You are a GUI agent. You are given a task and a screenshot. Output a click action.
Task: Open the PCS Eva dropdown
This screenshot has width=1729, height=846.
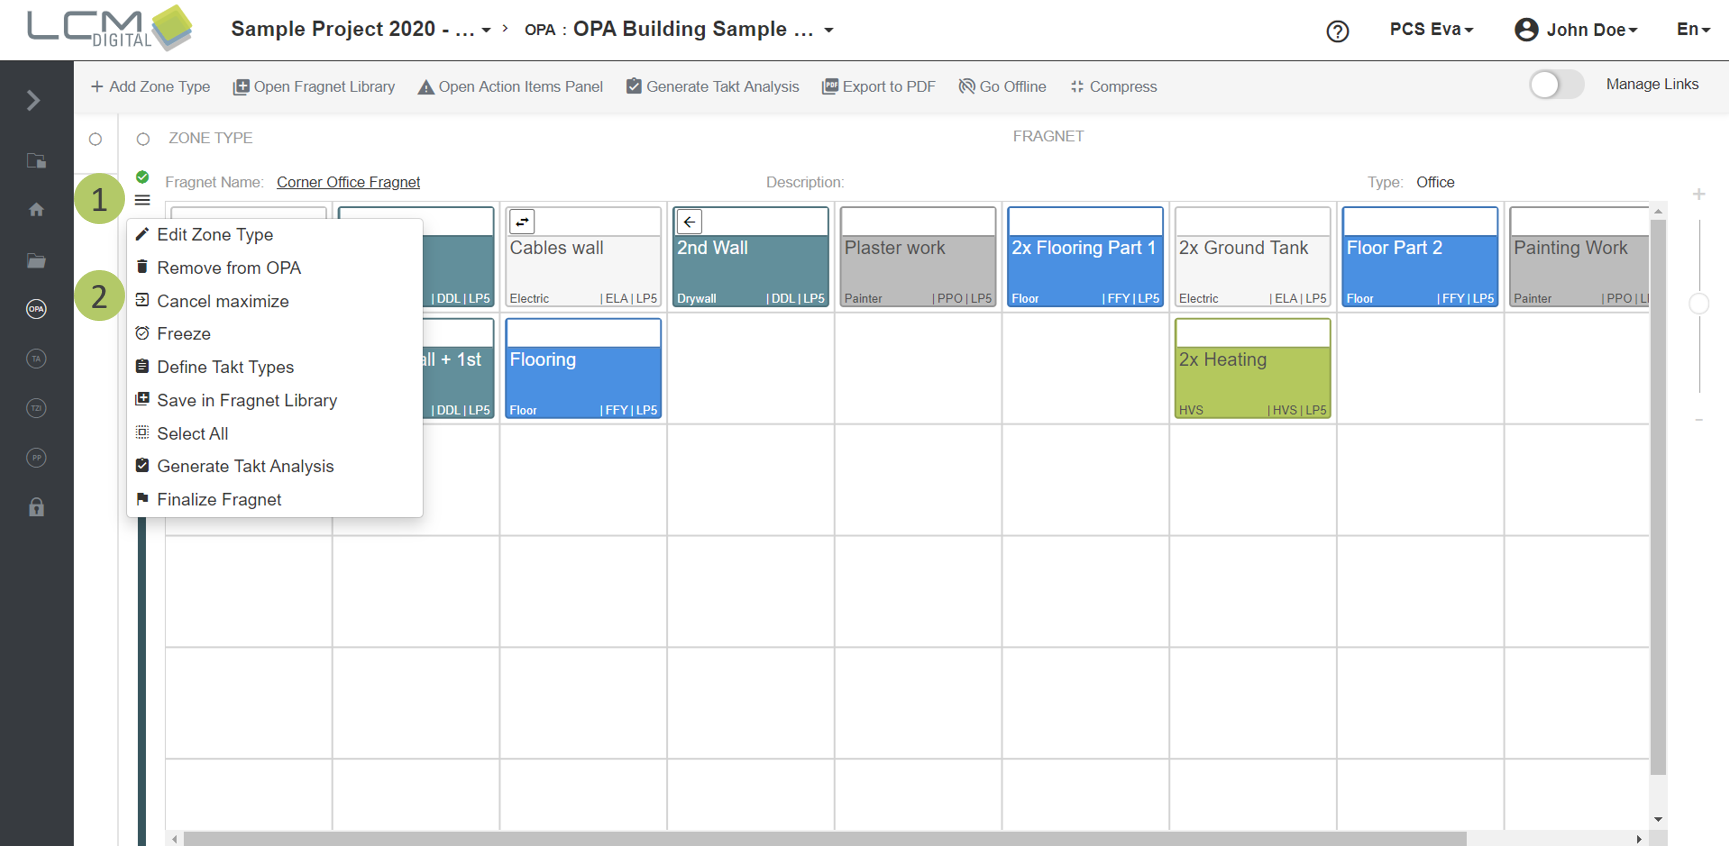click(x=1431, y=30)
